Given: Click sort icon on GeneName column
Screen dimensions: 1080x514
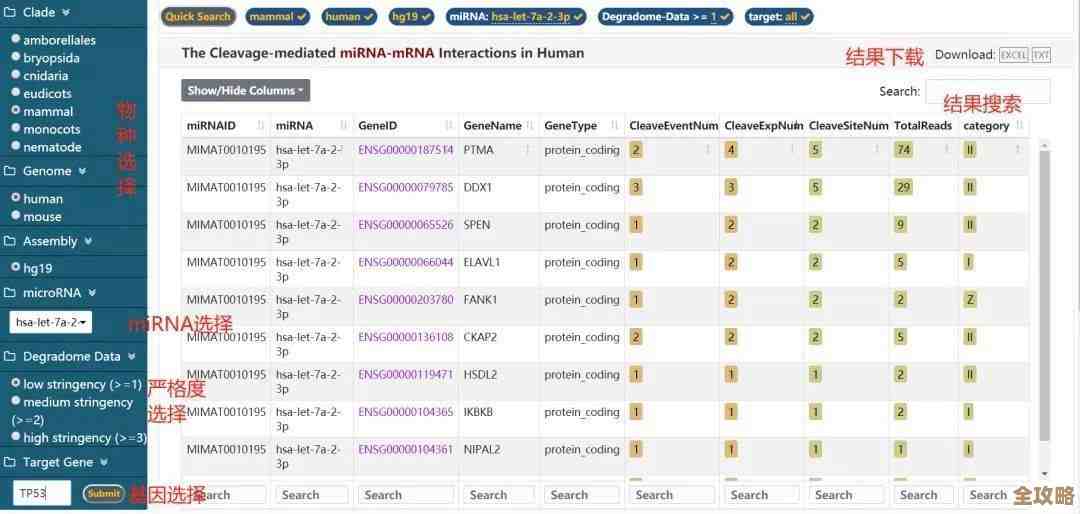Looking at the screenshot, I should [x=530, y=126].
